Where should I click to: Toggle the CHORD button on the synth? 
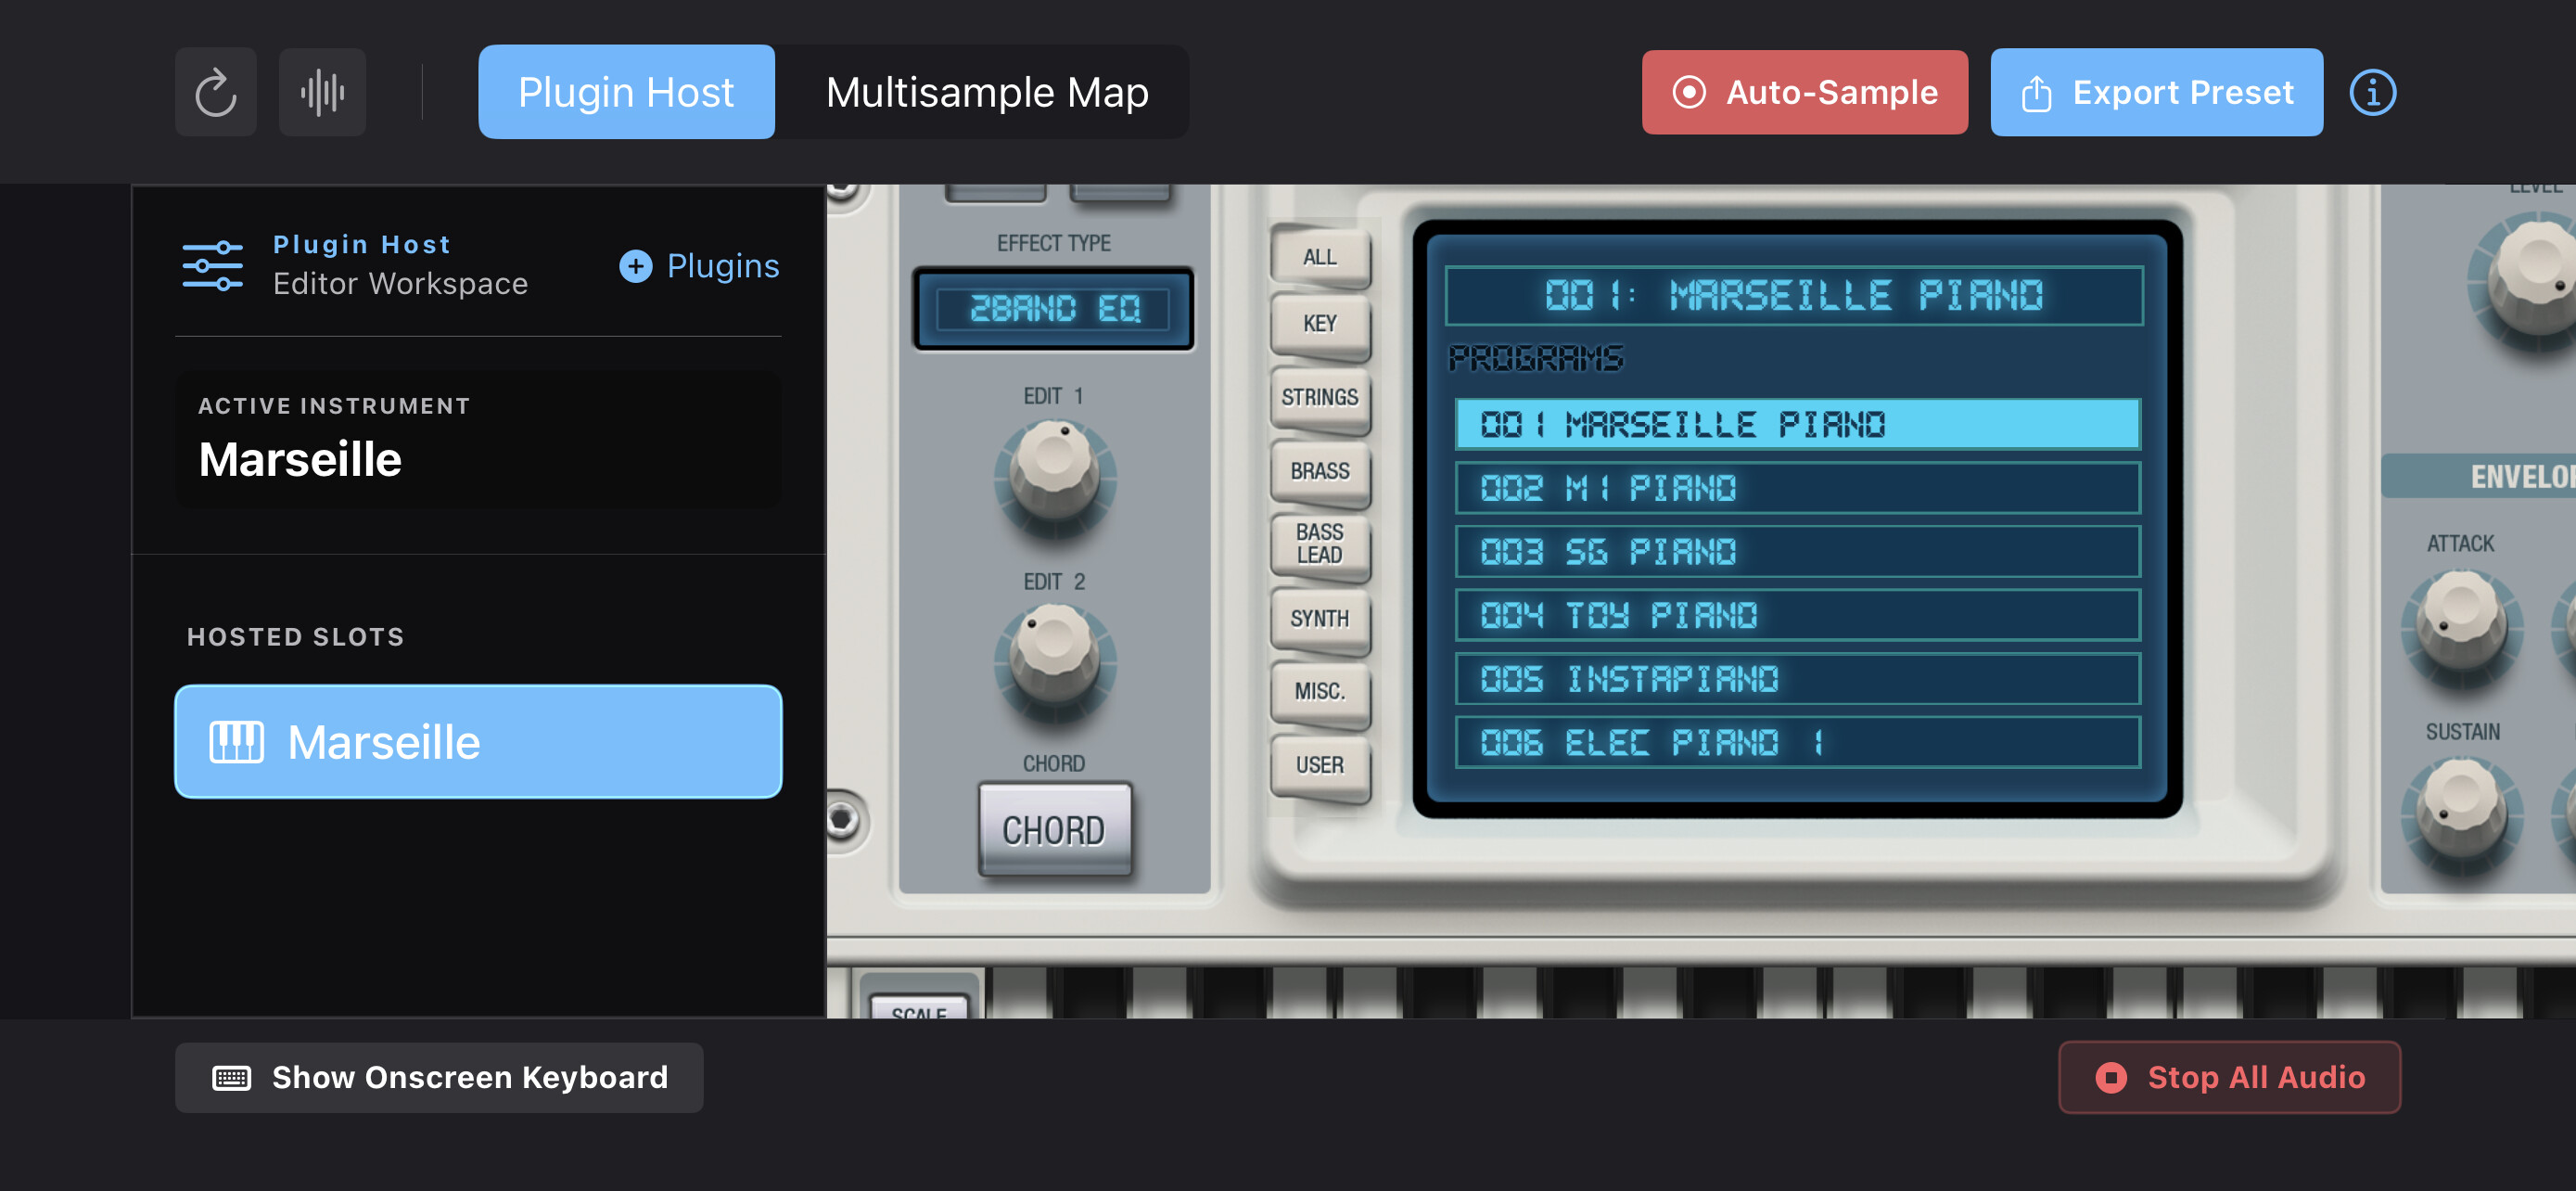pos(1054,830)
